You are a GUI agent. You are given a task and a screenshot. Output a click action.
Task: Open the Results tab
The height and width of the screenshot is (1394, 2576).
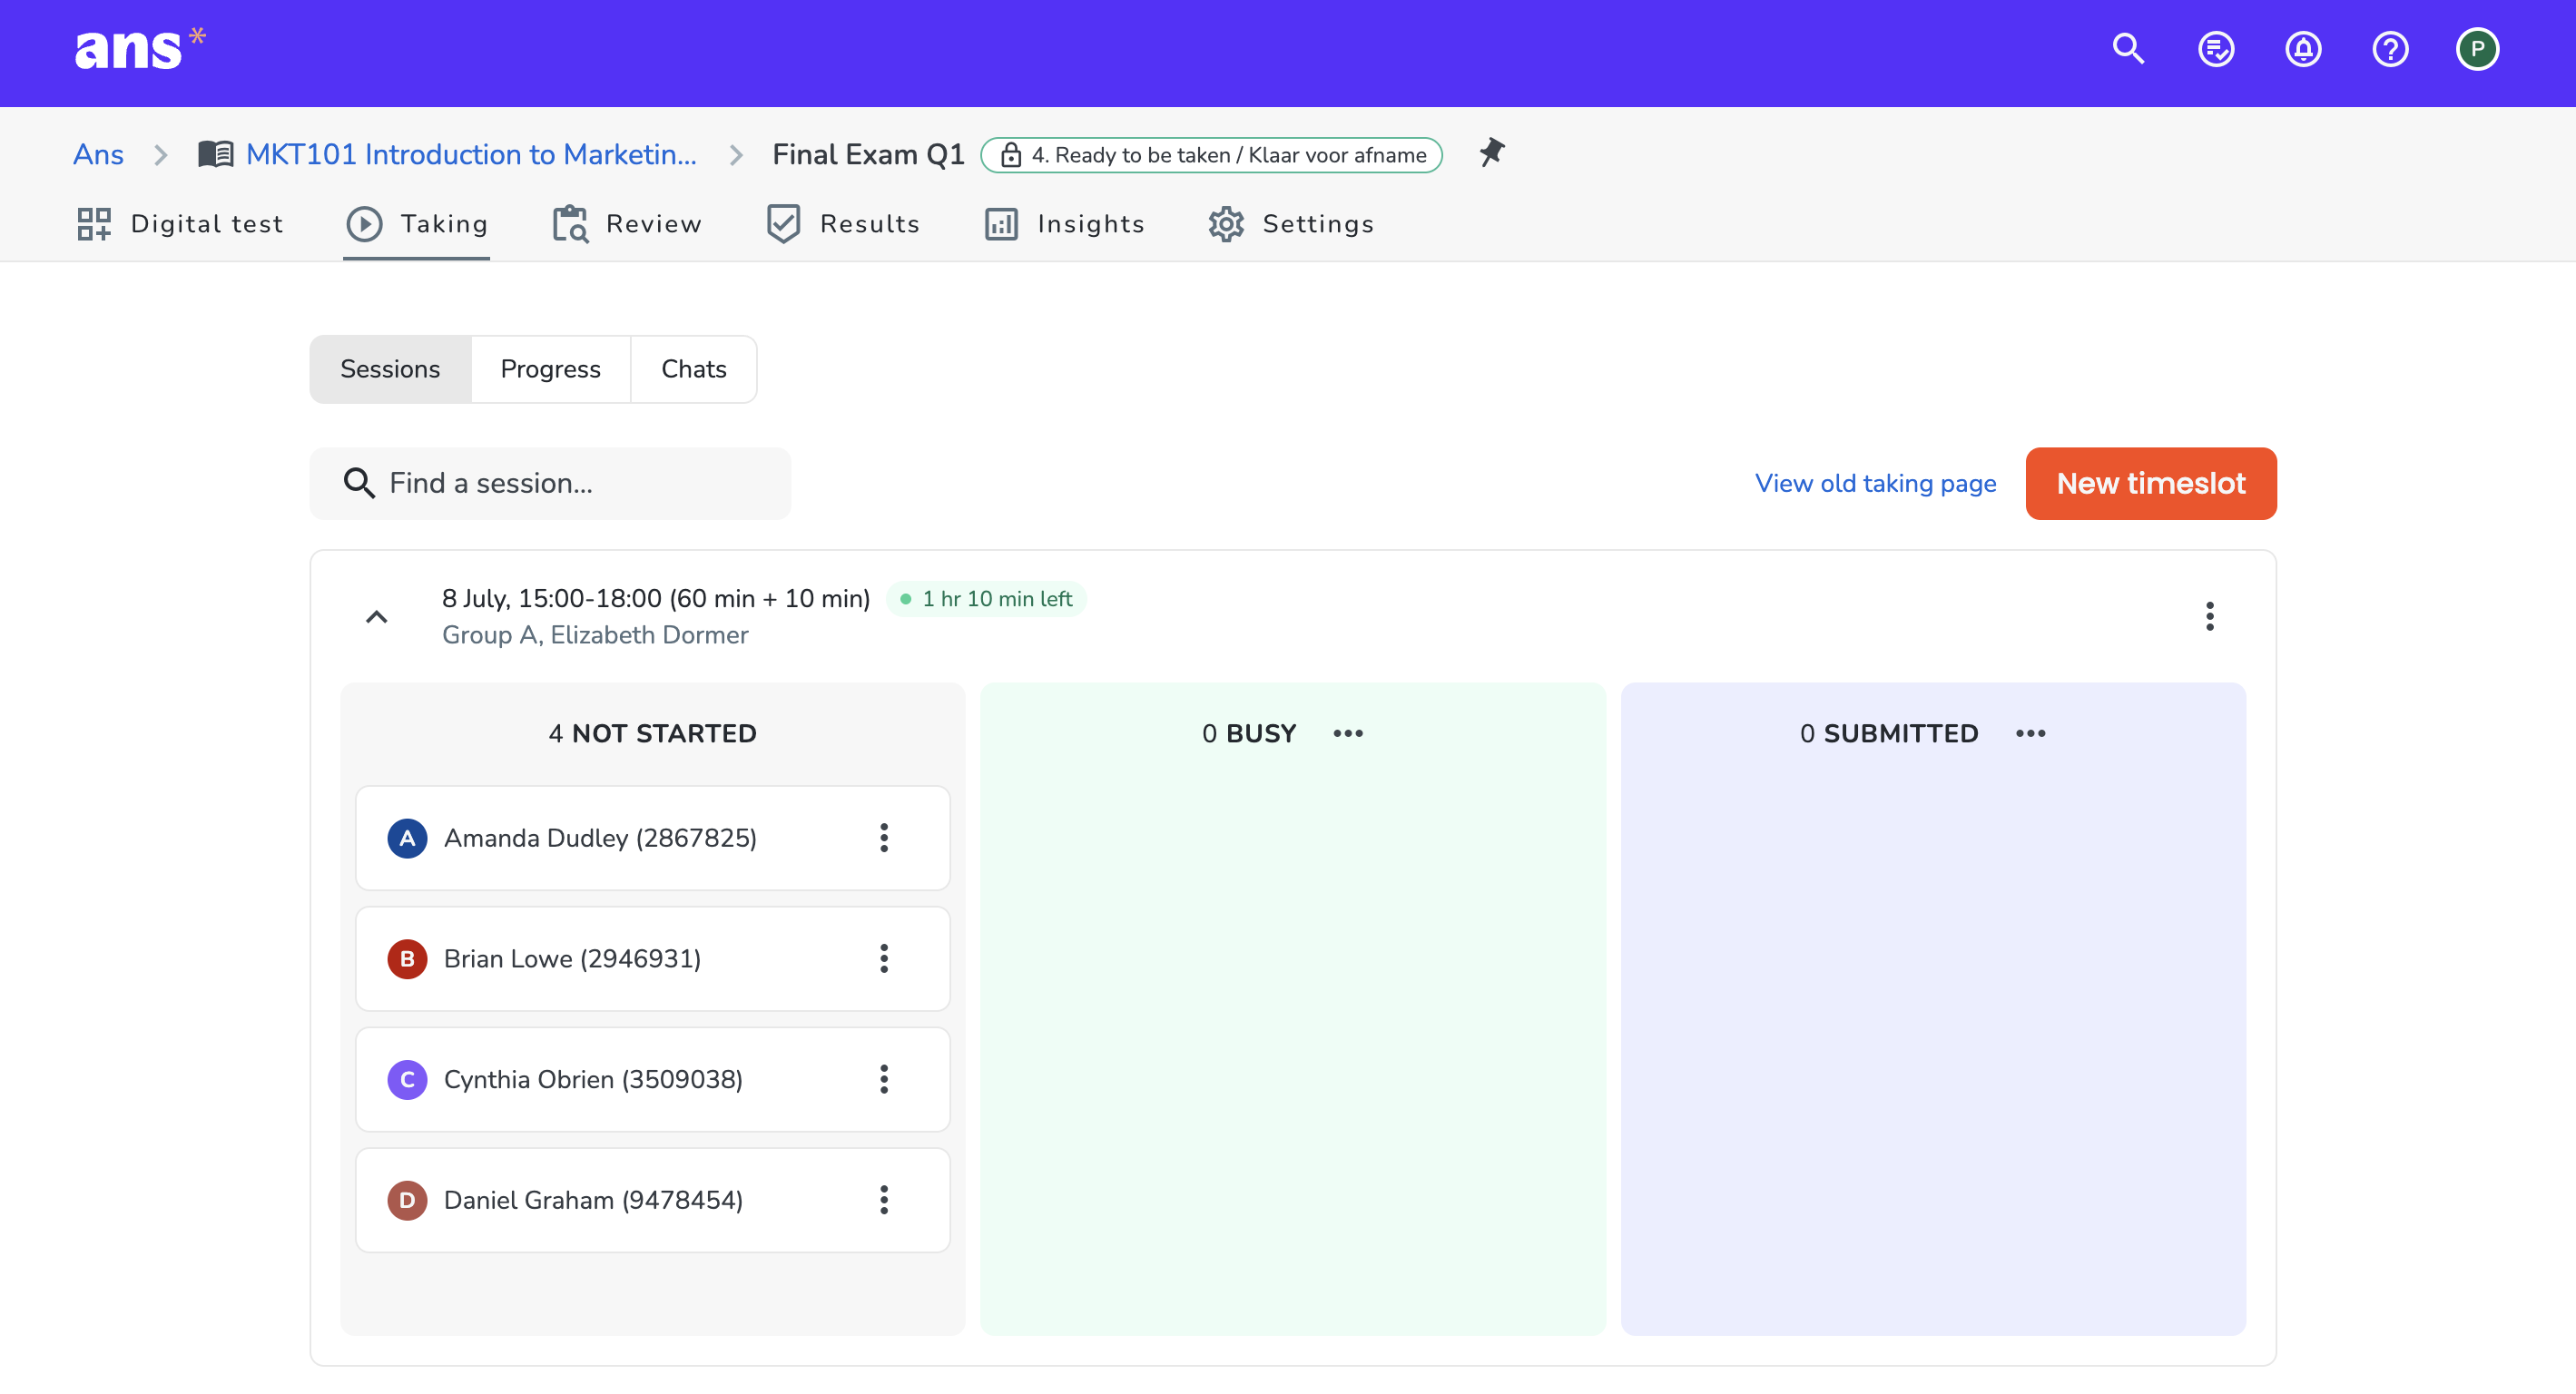(842, 224)
